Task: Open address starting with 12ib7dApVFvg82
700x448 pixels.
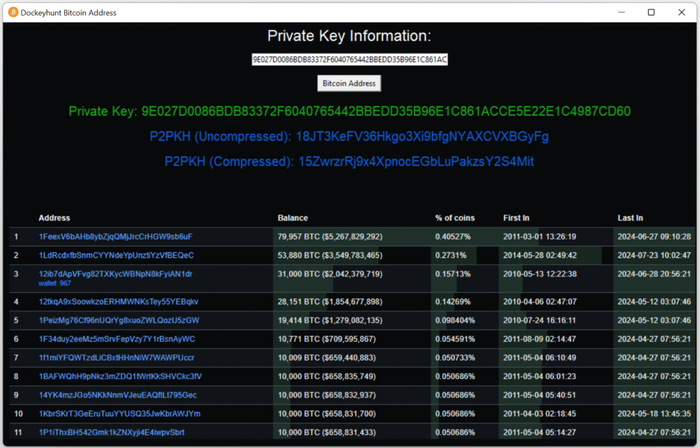Action: [x=115, y=274]
